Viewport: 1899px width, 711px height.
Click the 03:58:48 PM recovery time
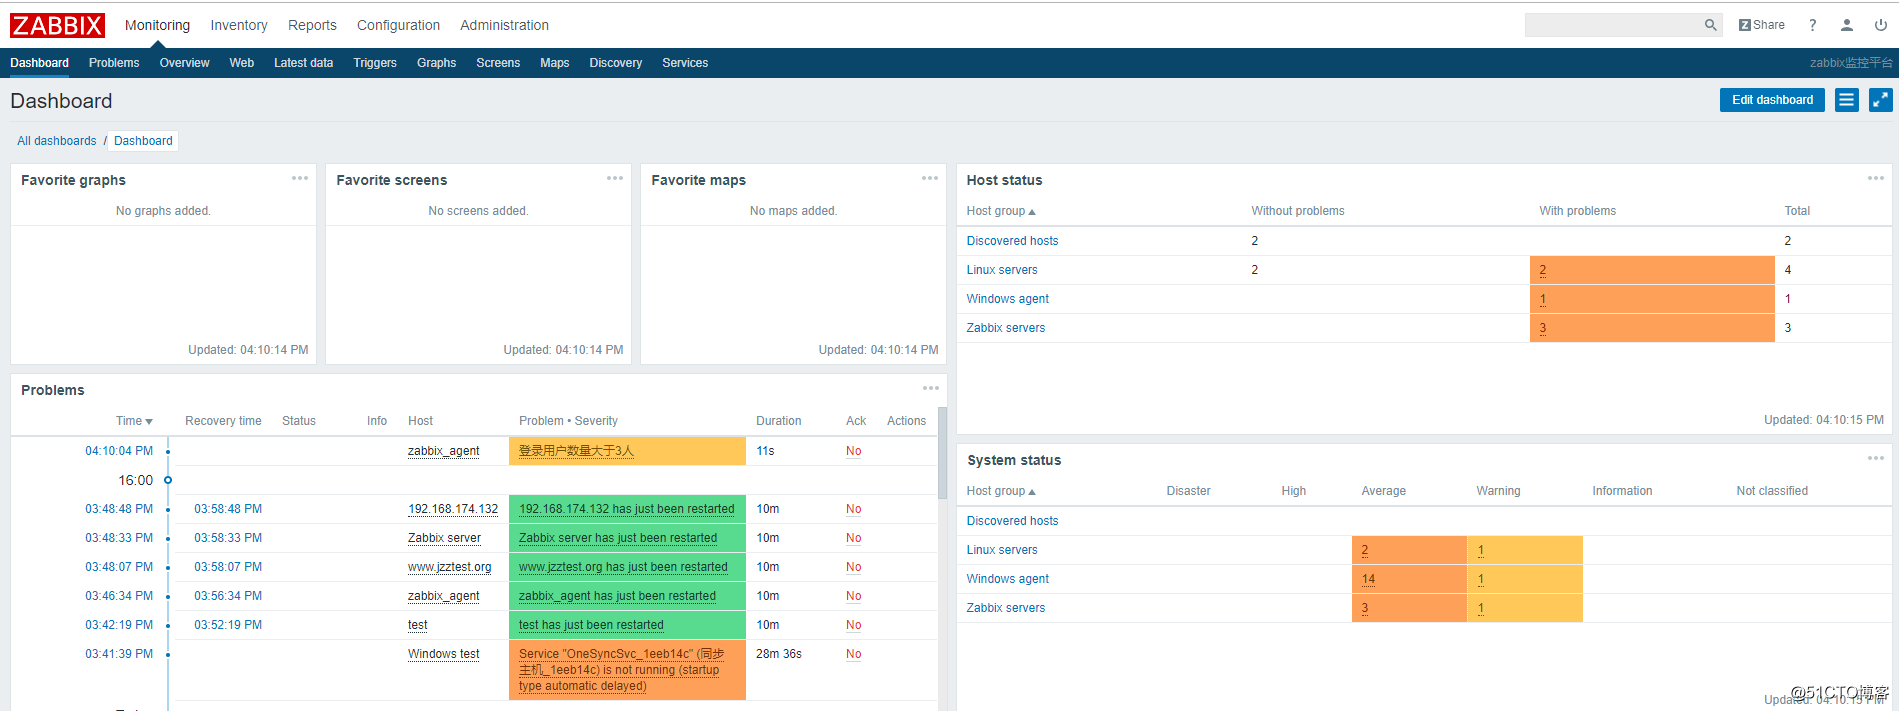[x=228, y=509]
